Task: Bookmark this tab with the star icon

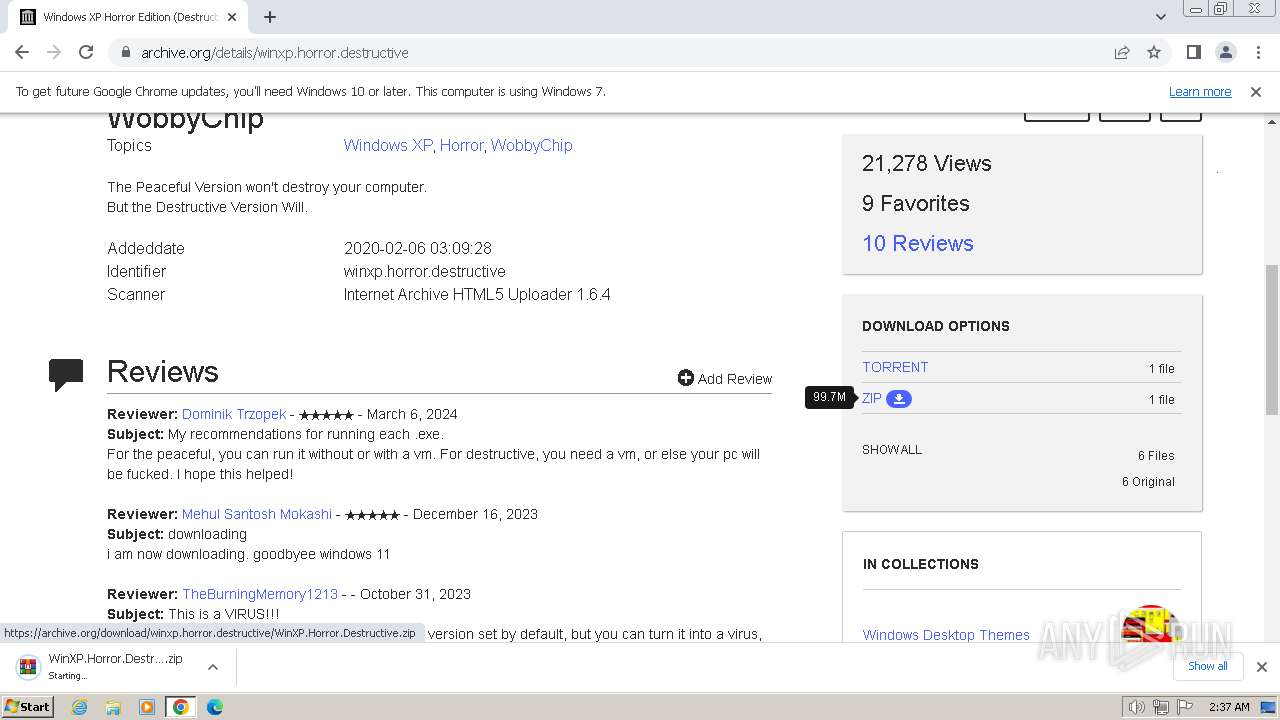Action: pyautogui.click(x=1154, y=52)
